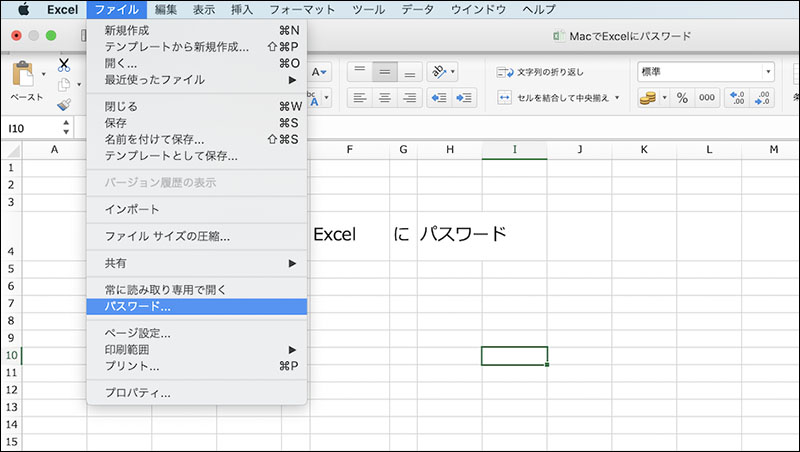Click the currency coins format icon
Viewport: 800px width, 452px height.
tap(648, 97)
